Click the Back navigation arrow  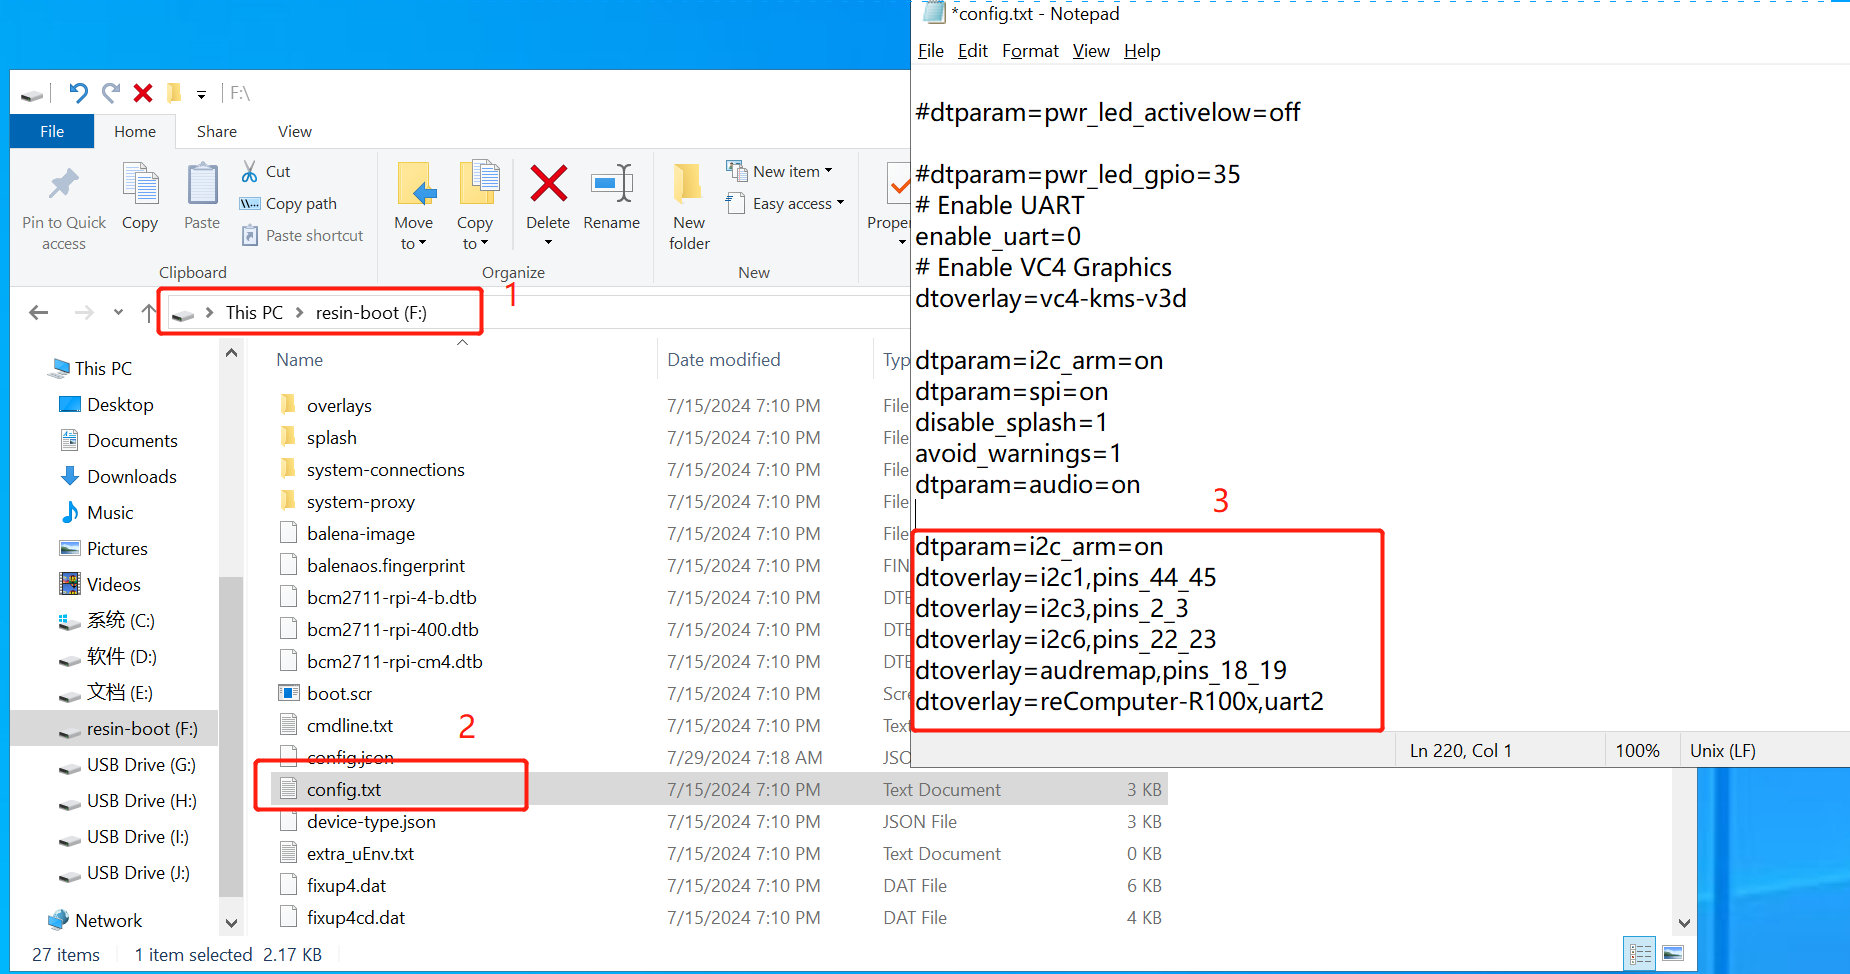point(39,313)
